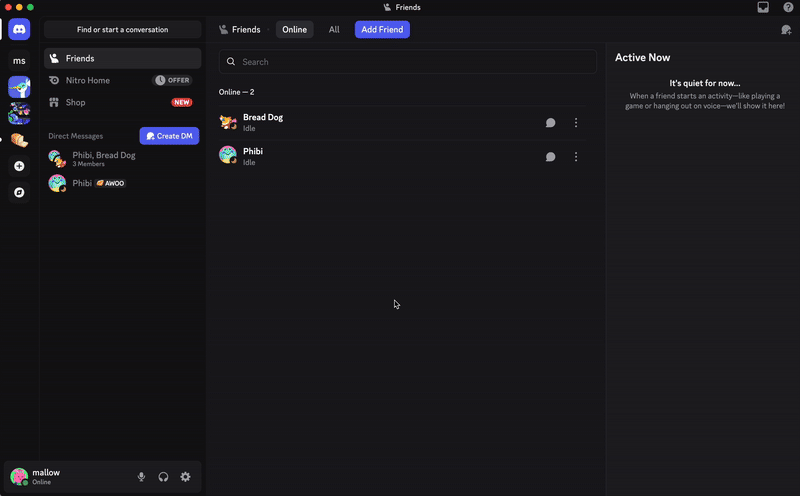Click Add a Server plus icon
Viewport: 800px width, 496px height.
[x=19, y=166]
